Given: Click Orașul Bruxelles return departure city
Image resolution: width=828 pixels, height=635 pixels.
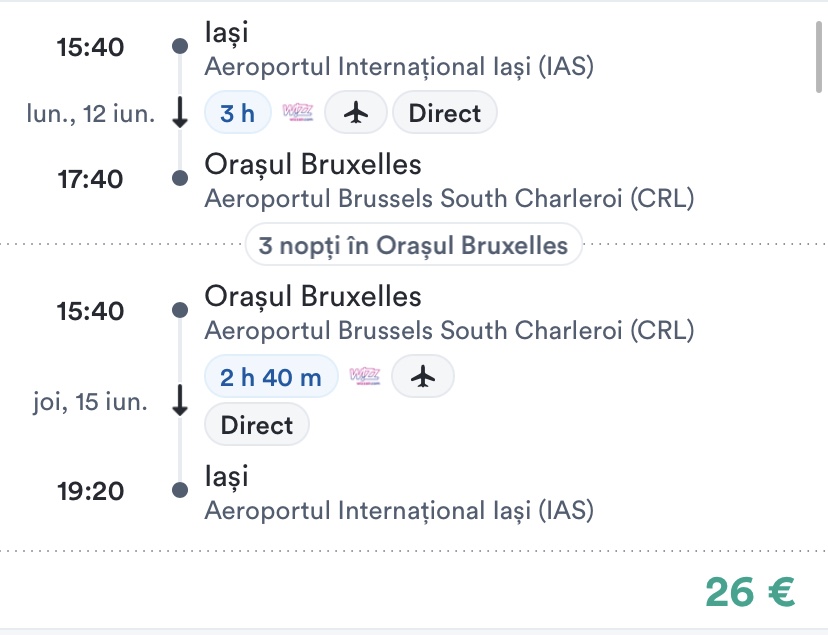Looking at the screenshot, I should coord(313,296).
